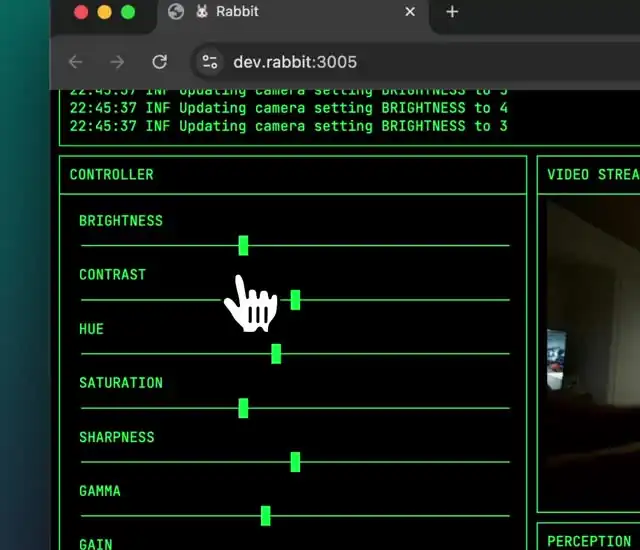This screenshot has width=640, height=550.
Task: Click the Gamma slider handle
Action: point(265,515)
